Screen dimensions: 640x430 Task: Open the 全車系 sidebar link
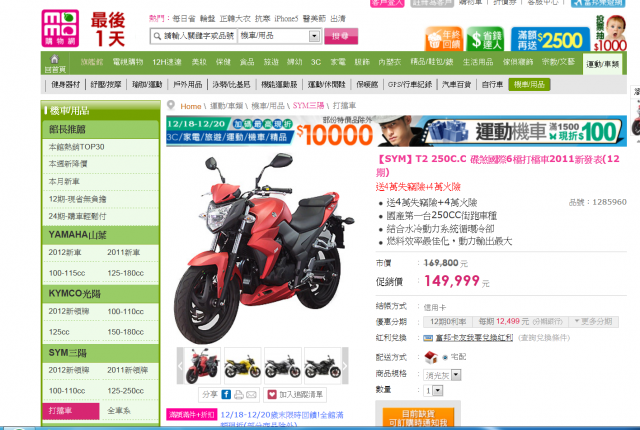(119, 411)
